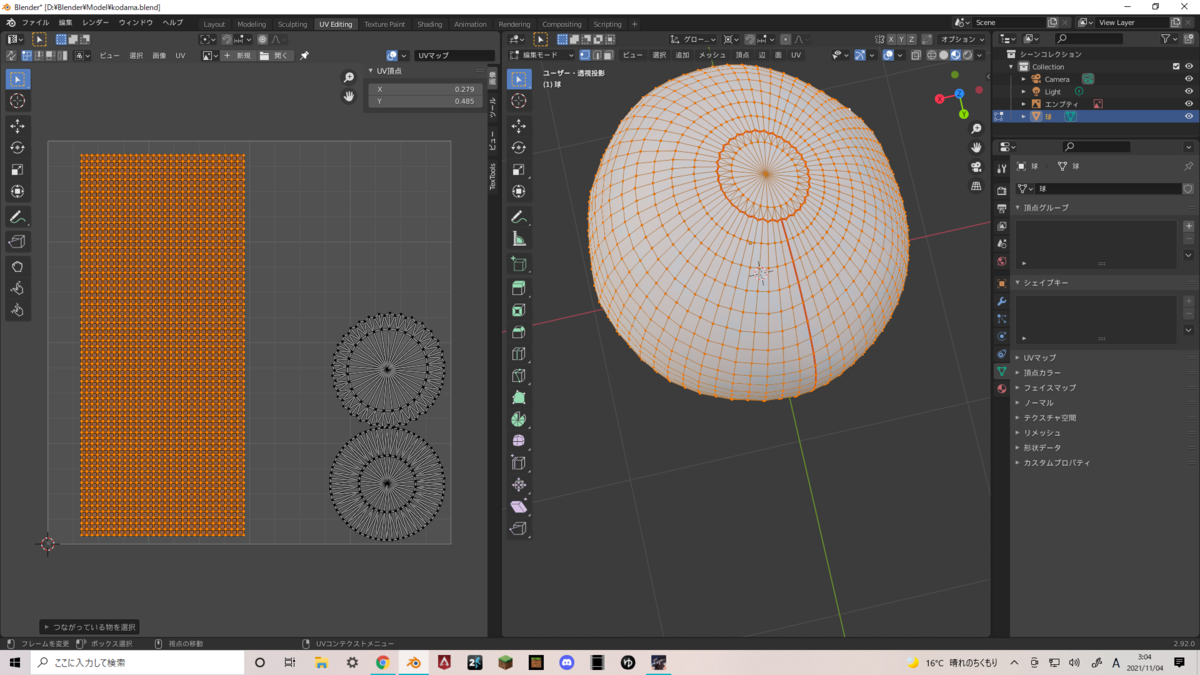Select the Poly Build tool in 3D viewport

519,398
